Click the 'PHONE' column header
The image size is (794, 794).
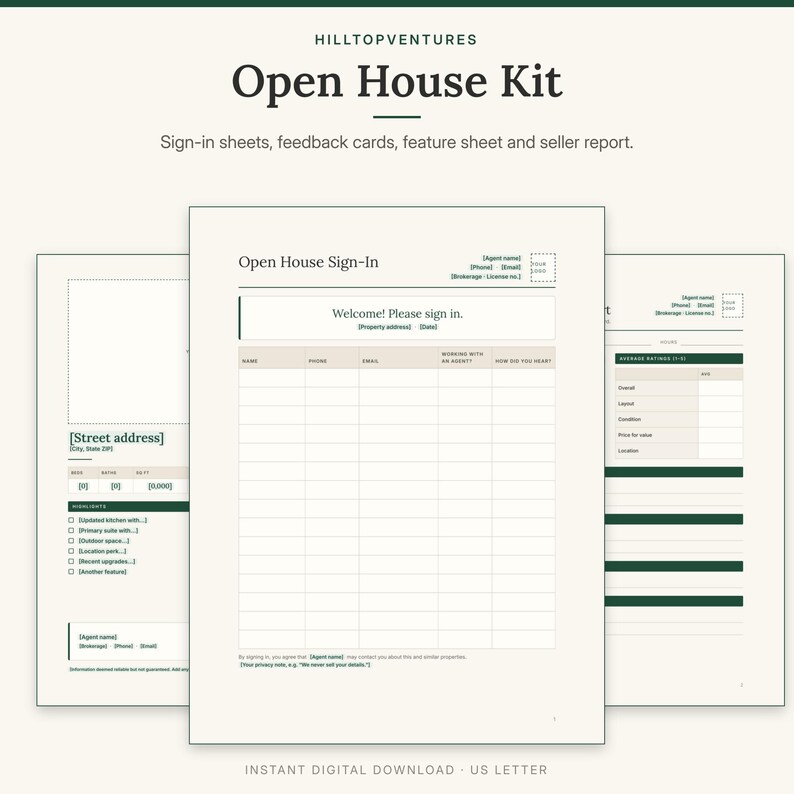coord(332,358)
